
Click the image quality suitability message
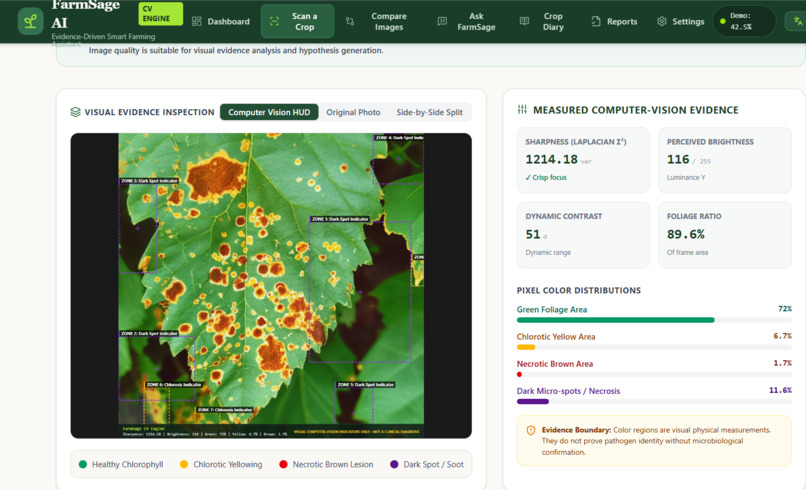click(236, 50)
